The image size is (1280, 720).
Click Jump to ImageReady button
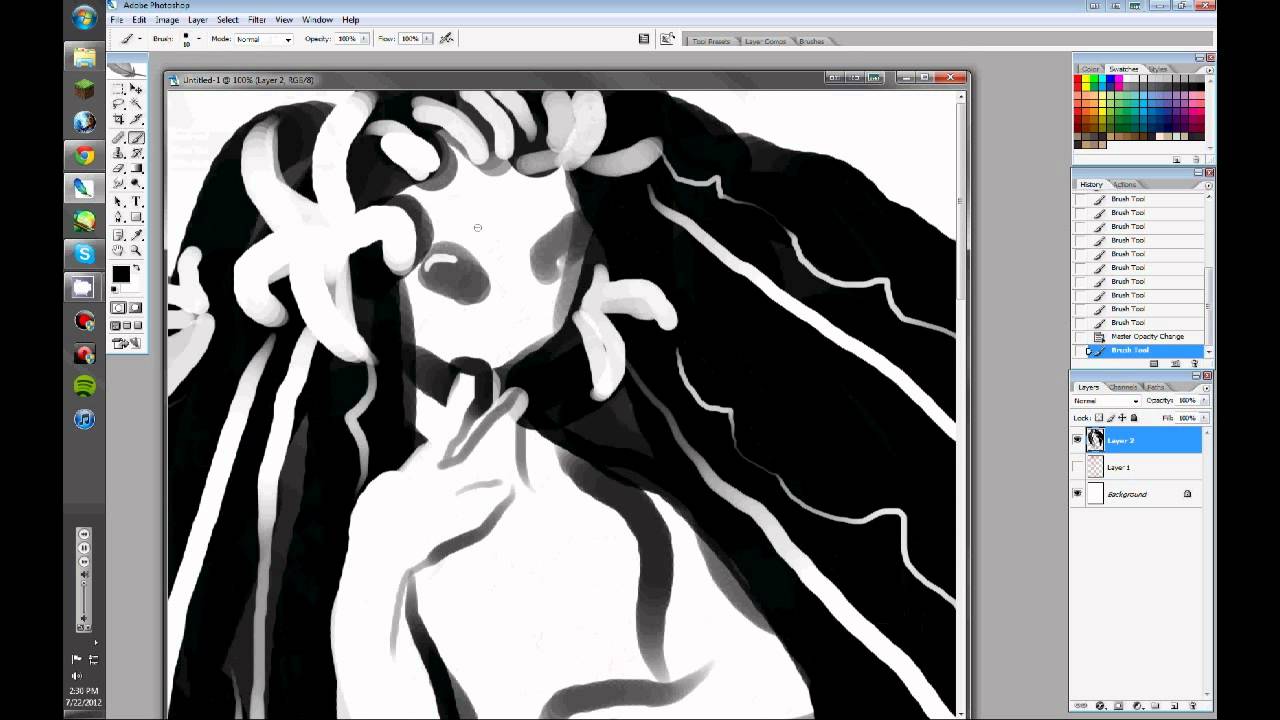pos(128,343)
